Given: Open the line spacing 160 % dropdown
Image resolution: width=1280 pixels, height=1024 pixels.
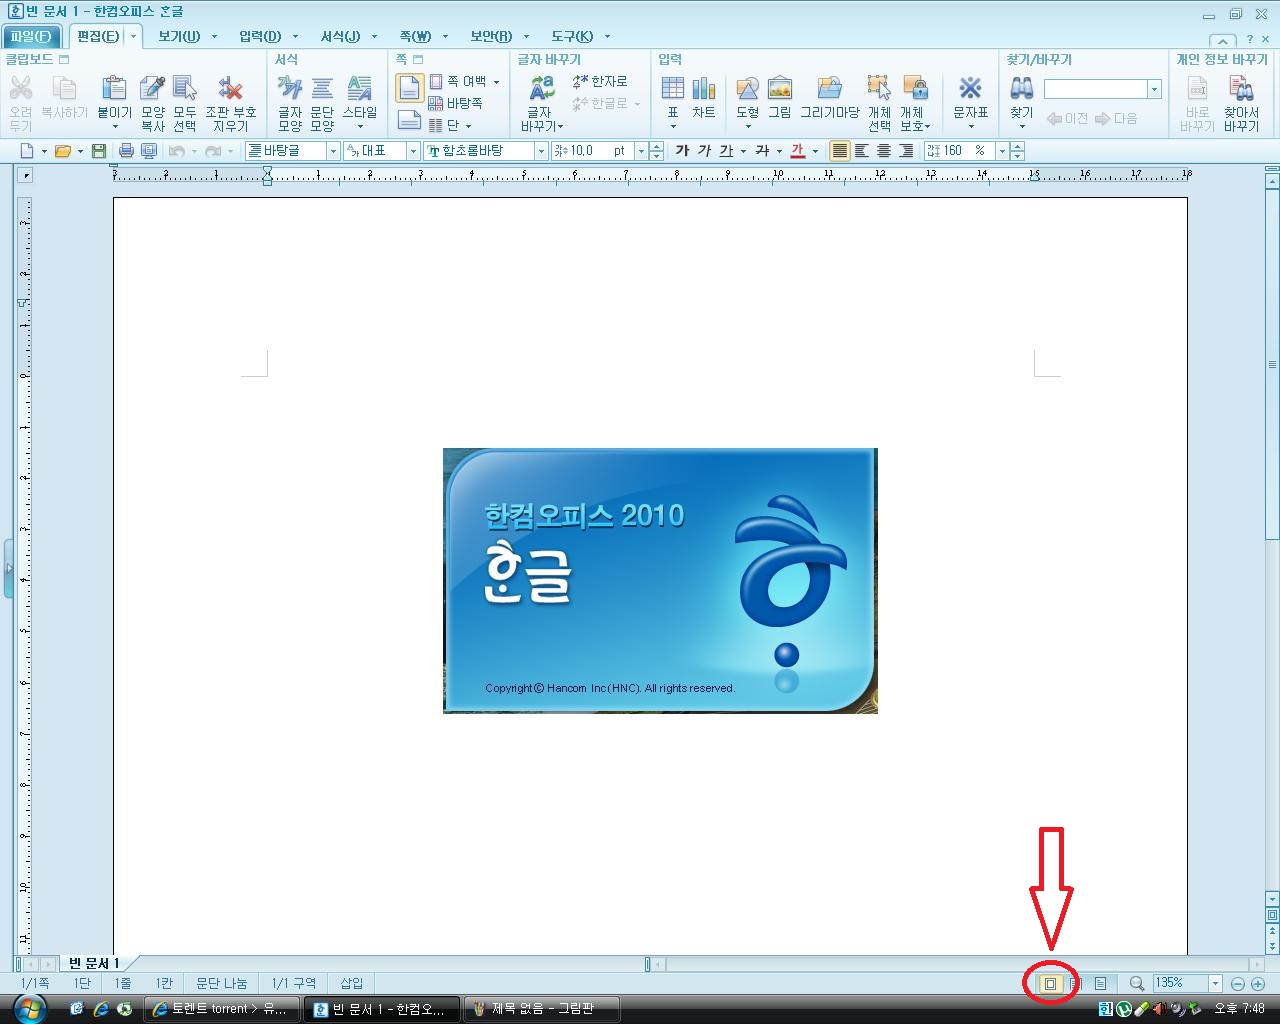Looking at the screenshot, I should click(x=1002, y=151).
